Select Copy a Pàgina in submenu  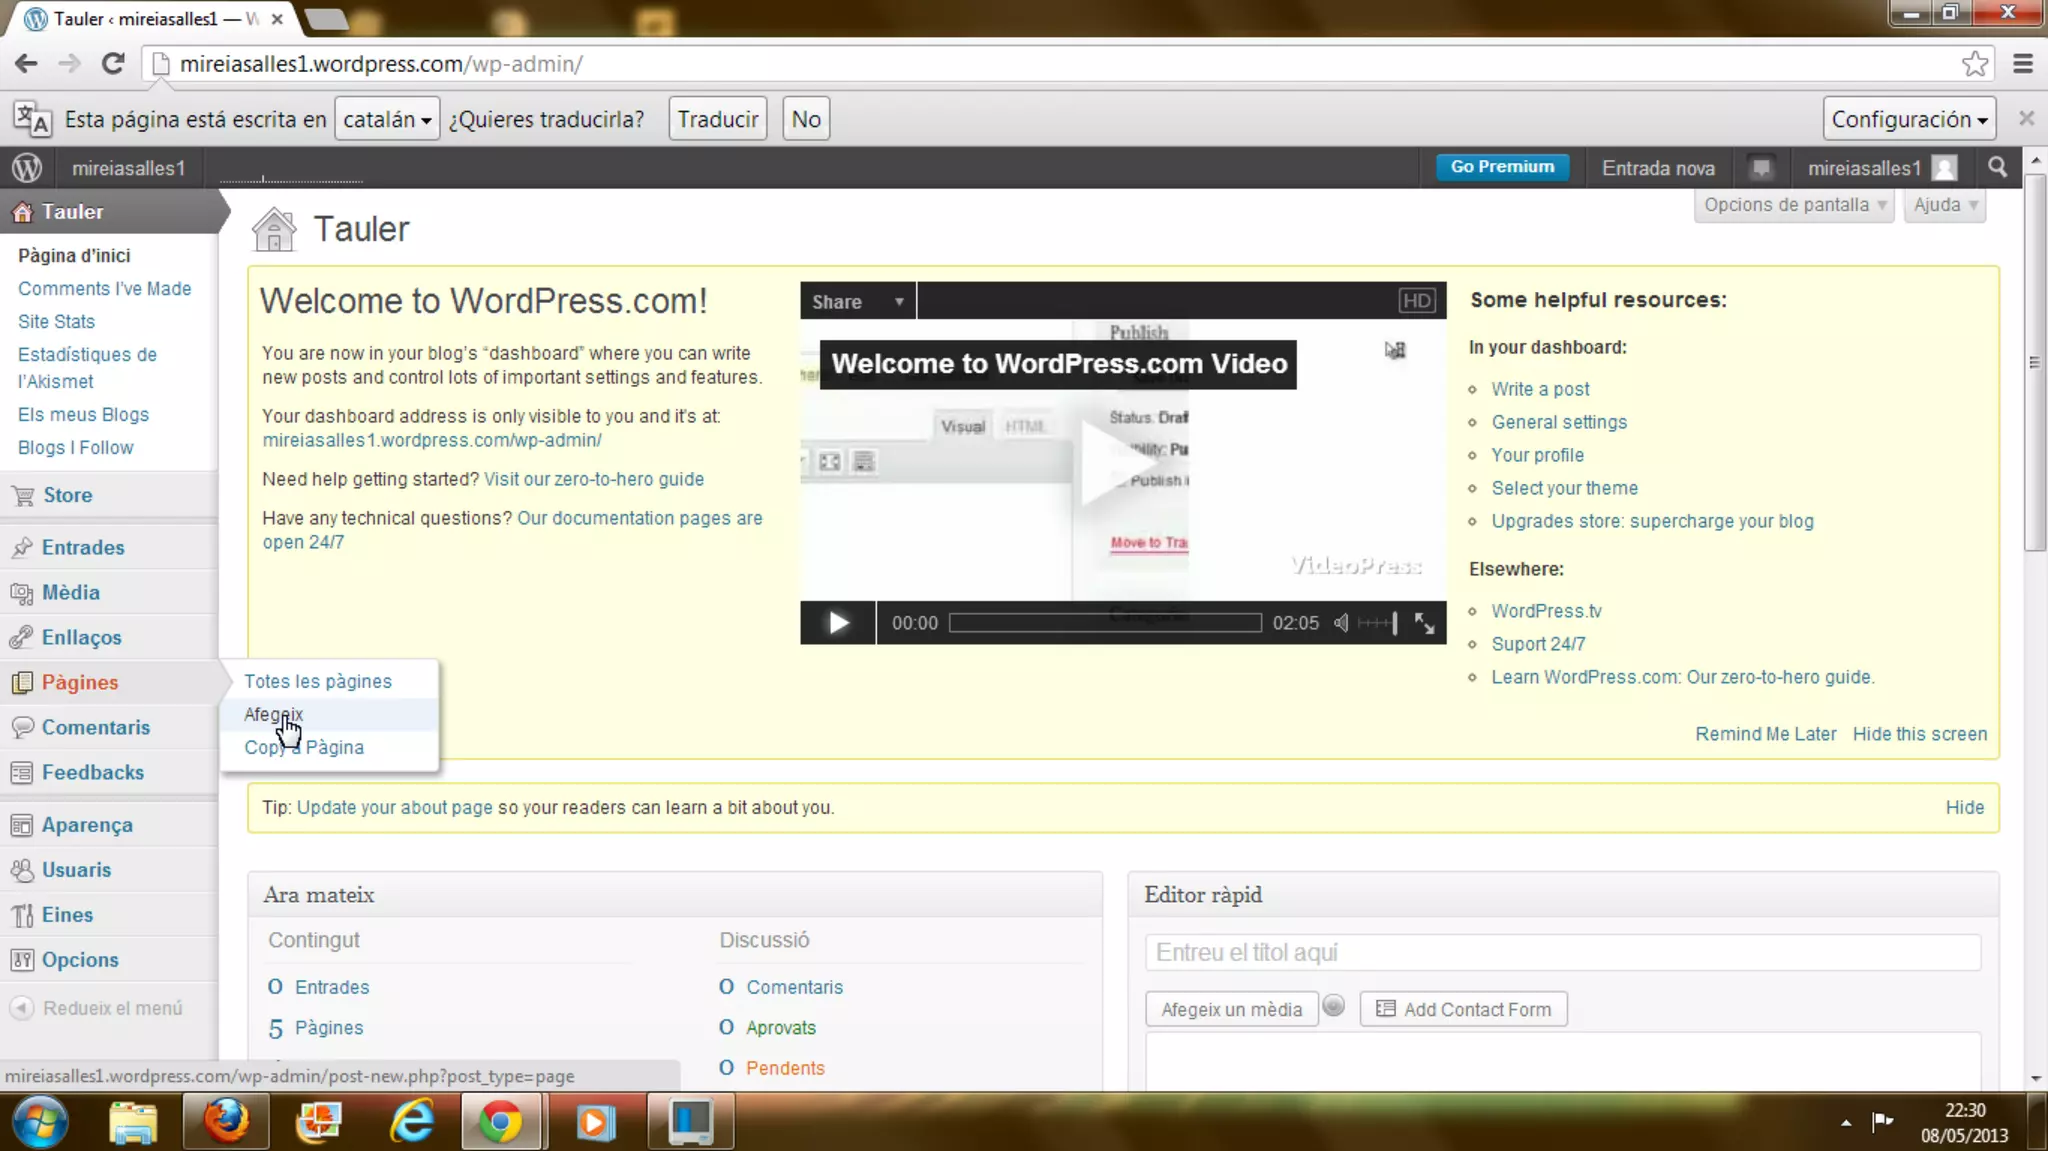[x=304, y=748]
